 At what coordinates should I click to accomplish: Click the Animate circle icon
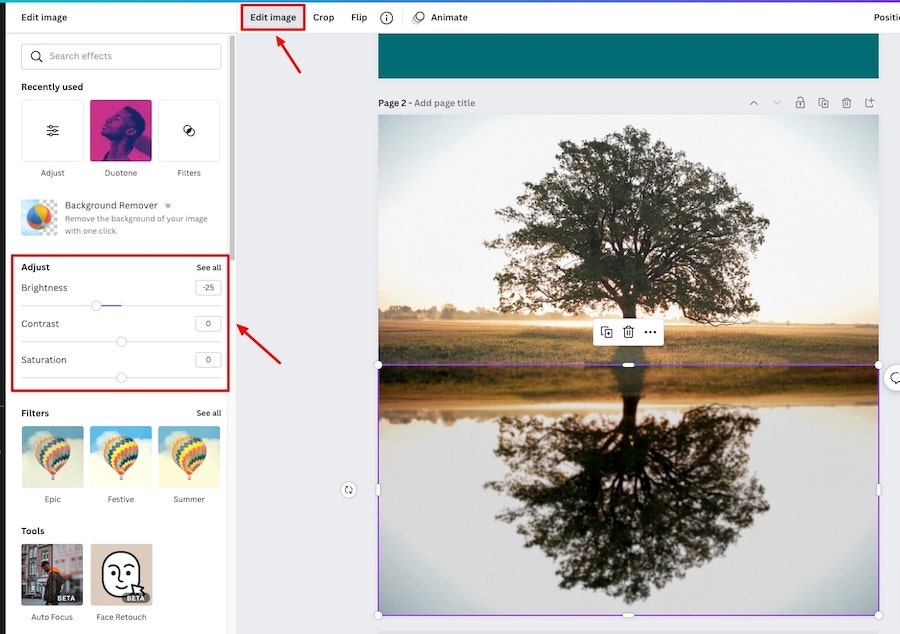(418, 18)
